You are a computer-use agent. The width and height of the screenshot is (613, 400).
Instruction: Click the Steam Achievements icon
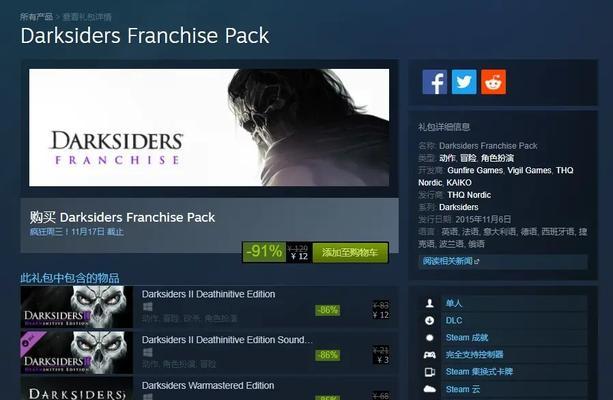point(429,337)
